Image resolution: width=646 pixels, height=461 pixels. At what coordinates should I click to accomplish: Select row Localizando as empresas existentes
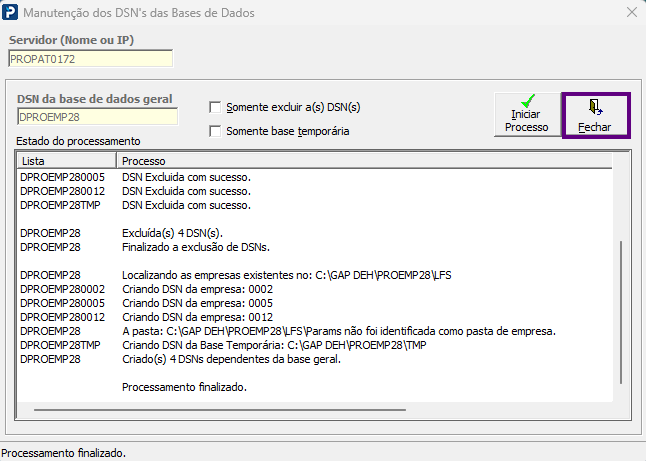(x=315, y=275)
